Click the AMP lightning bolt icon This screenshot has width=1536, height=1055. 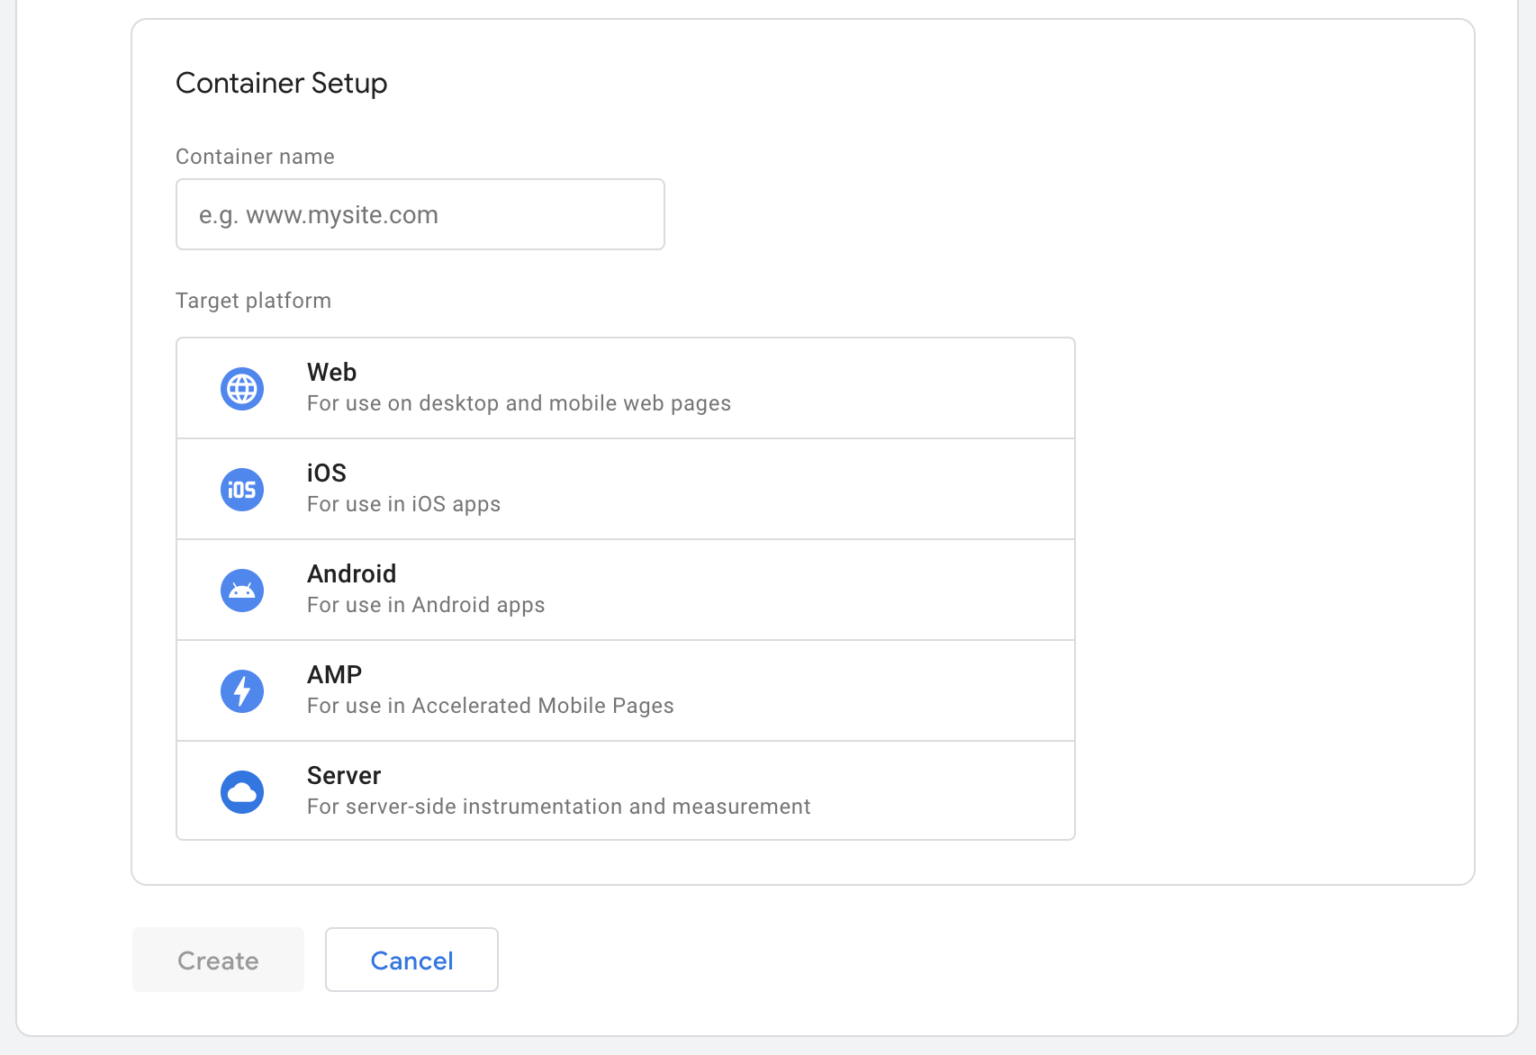[241, 690]
